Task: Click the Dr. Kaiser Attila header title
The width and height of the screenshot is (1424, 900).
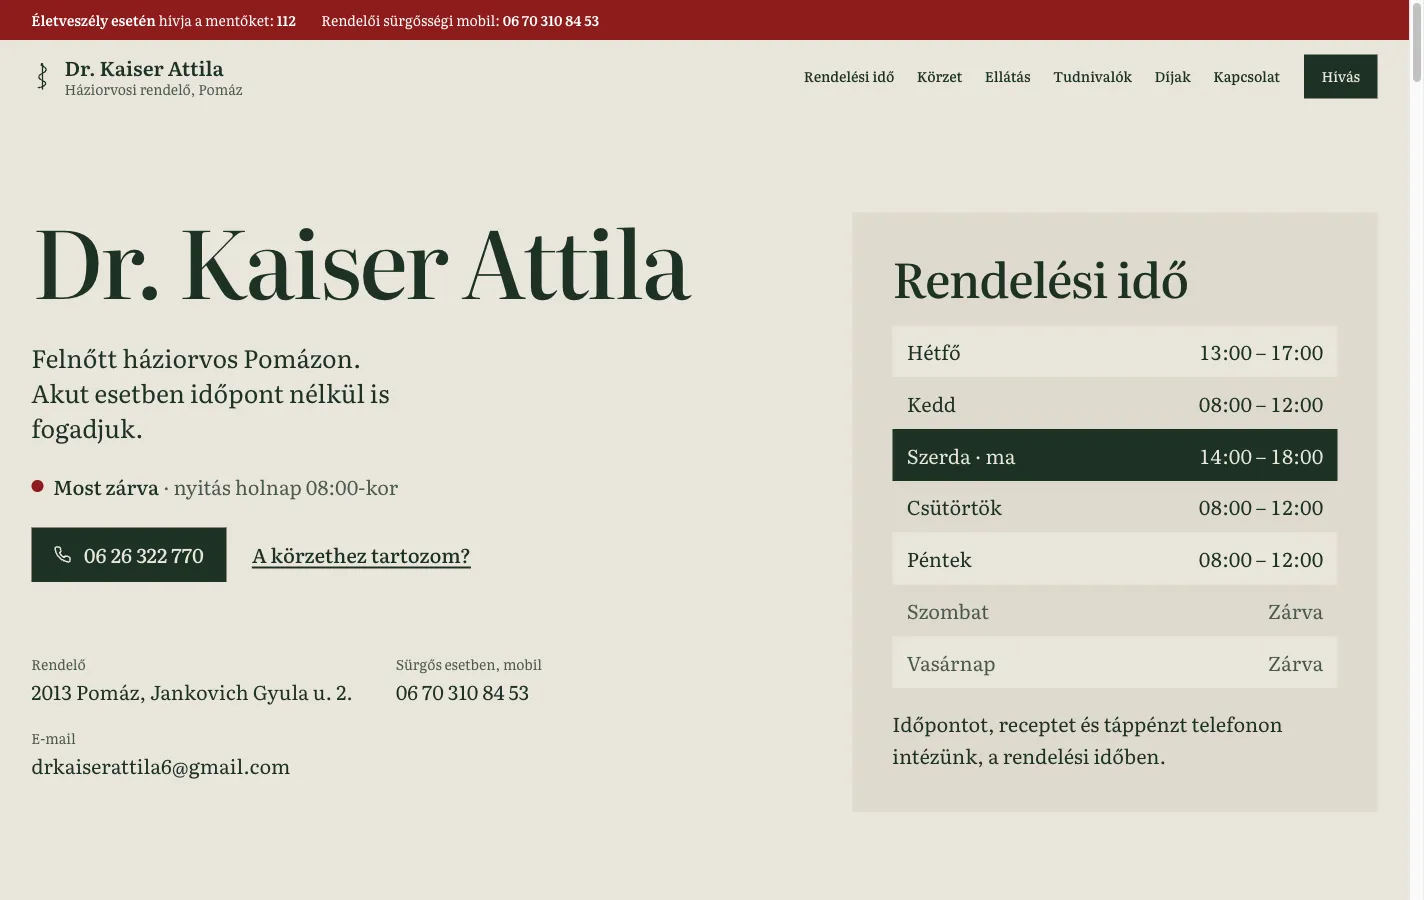Action: click(144, 69)
